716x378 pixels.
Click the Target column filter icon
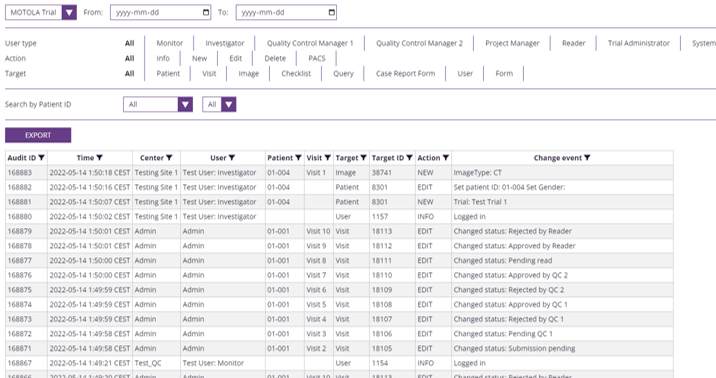pos(363,158)
